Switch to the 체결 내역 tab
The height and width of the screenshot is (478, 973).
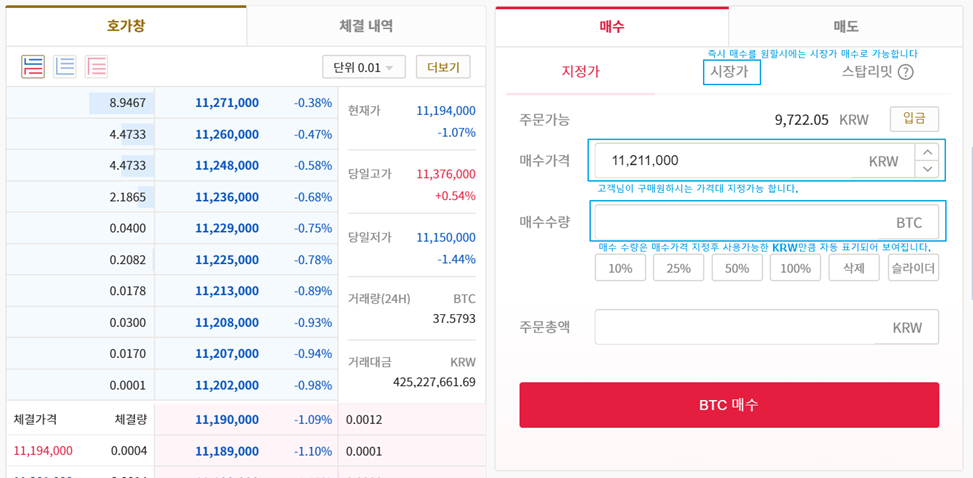pyautogui.click(x=366, y=26)
